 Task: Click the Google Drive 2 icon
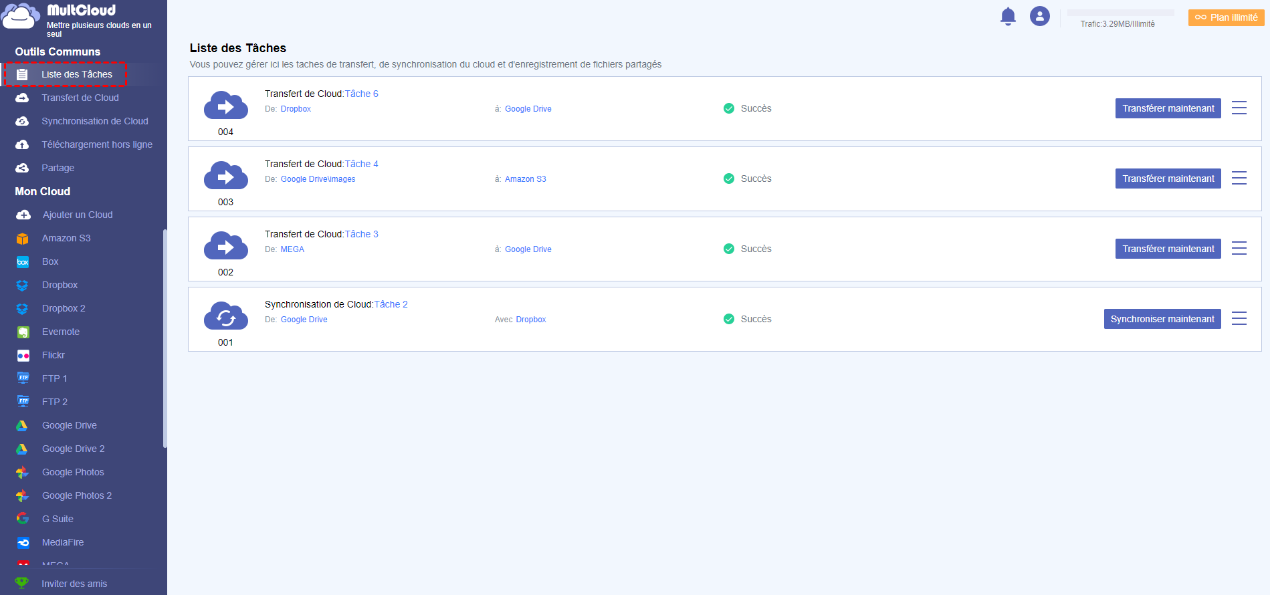click(x=22, y=449)
